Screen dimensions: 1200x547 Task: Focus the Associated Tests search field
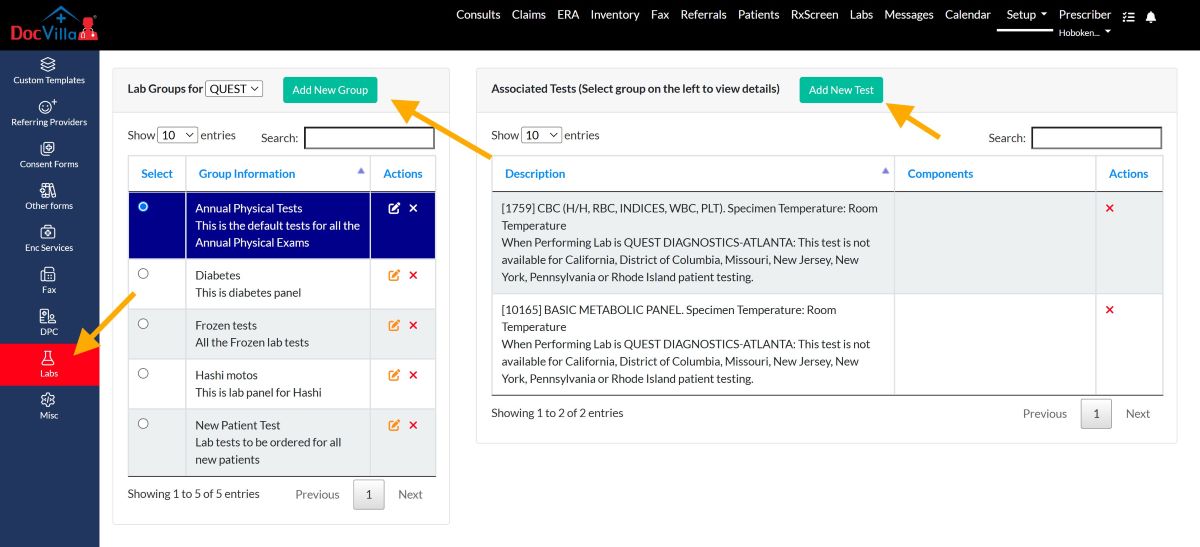click(x=1096, y=138)
